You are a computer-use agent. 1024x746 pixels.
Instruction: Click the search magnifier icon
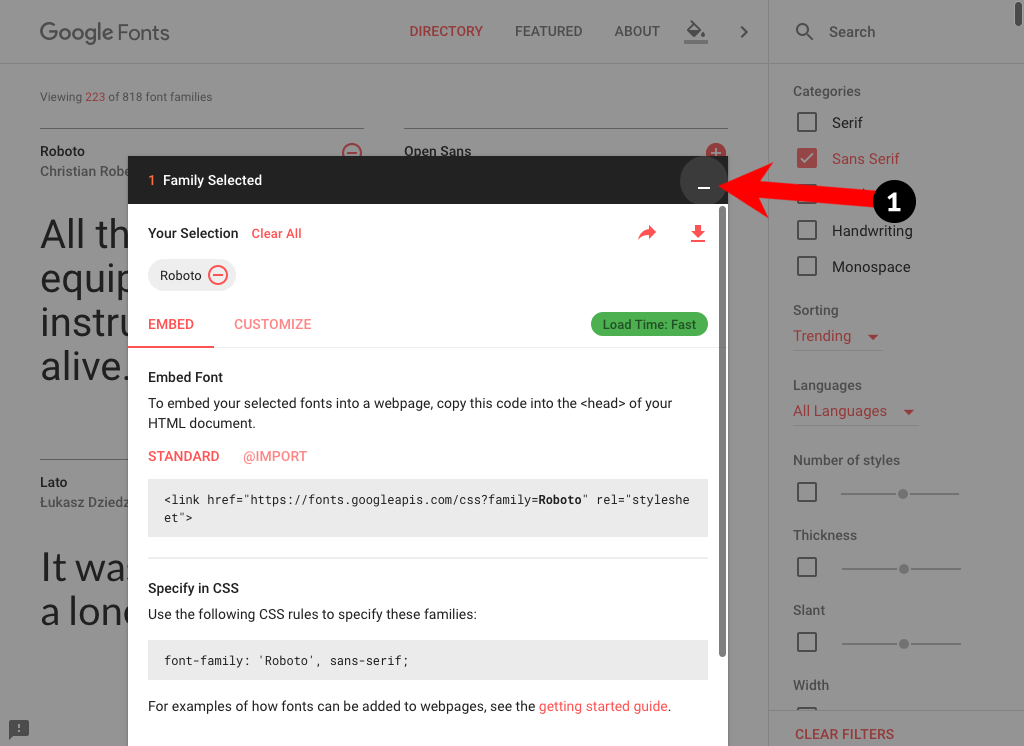point(805,31)
